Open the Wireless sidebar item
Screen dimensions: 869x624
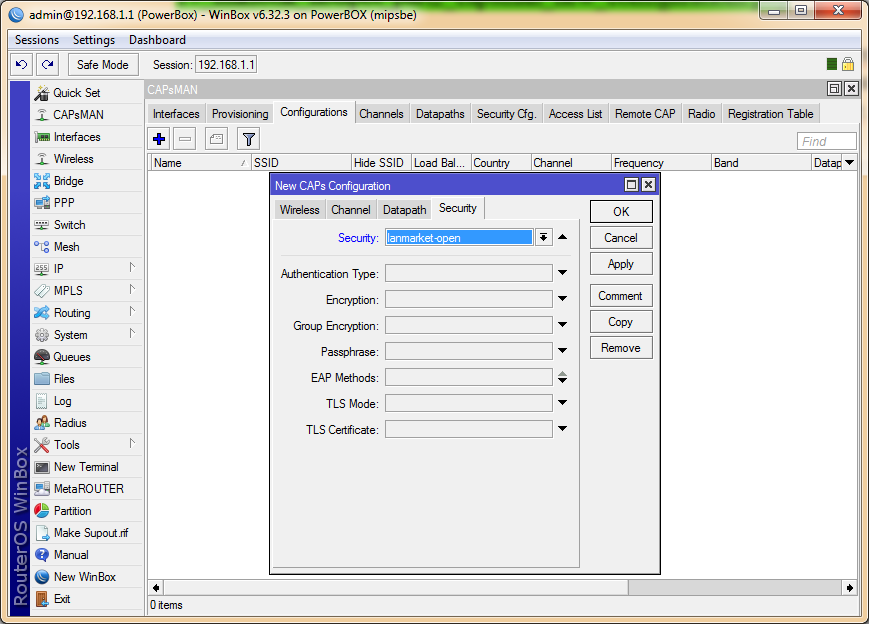[x=73, y=159]
